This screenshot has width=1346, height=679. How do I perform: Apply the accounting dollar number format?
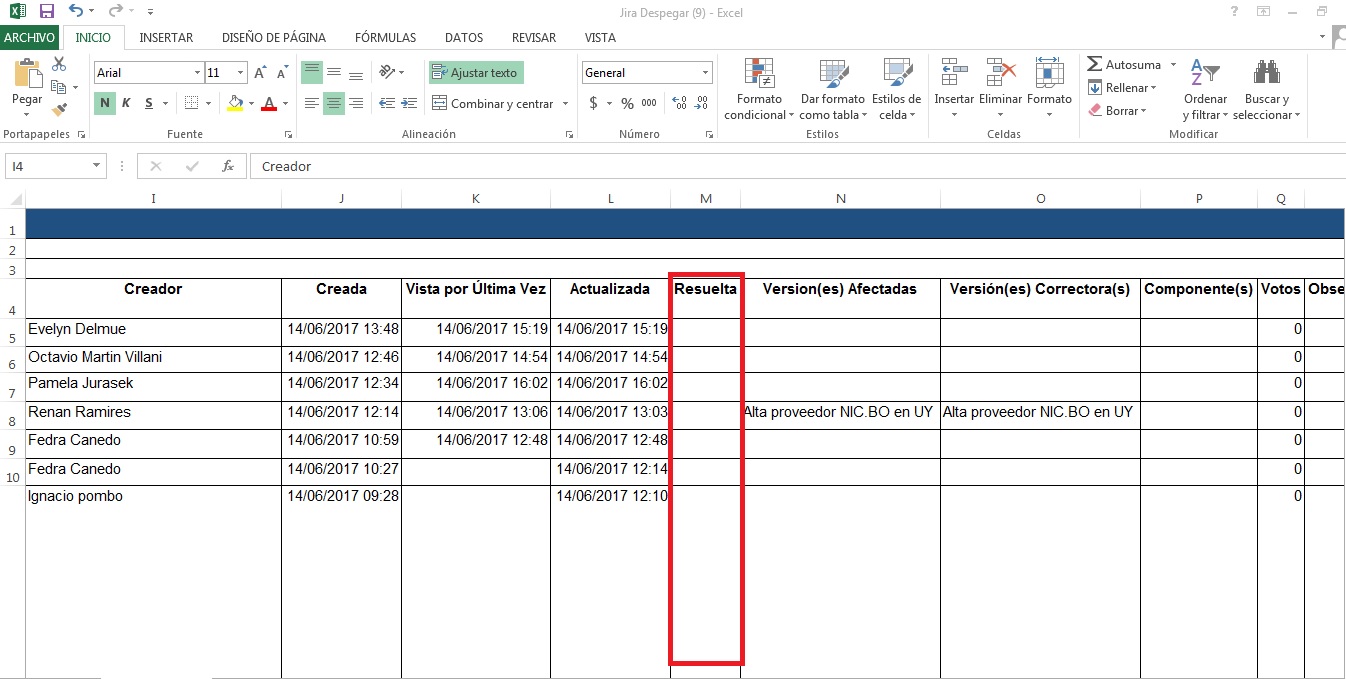pos(594,103)
